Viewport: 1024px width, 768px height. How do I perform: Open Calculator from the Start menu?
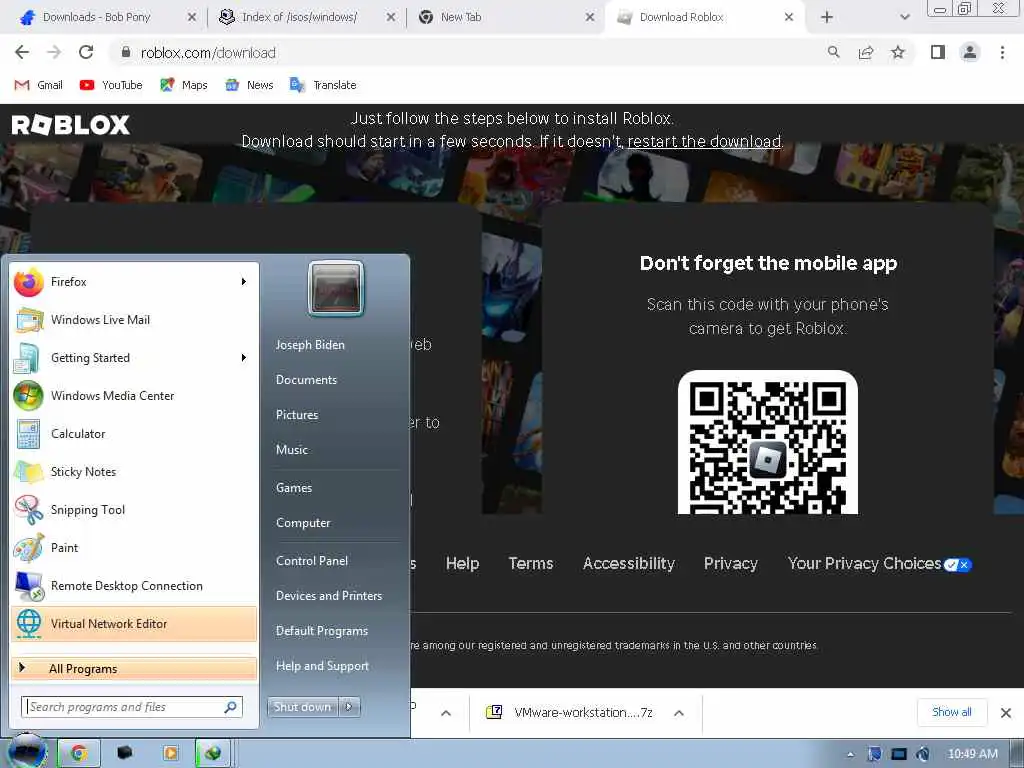(134, 434)
